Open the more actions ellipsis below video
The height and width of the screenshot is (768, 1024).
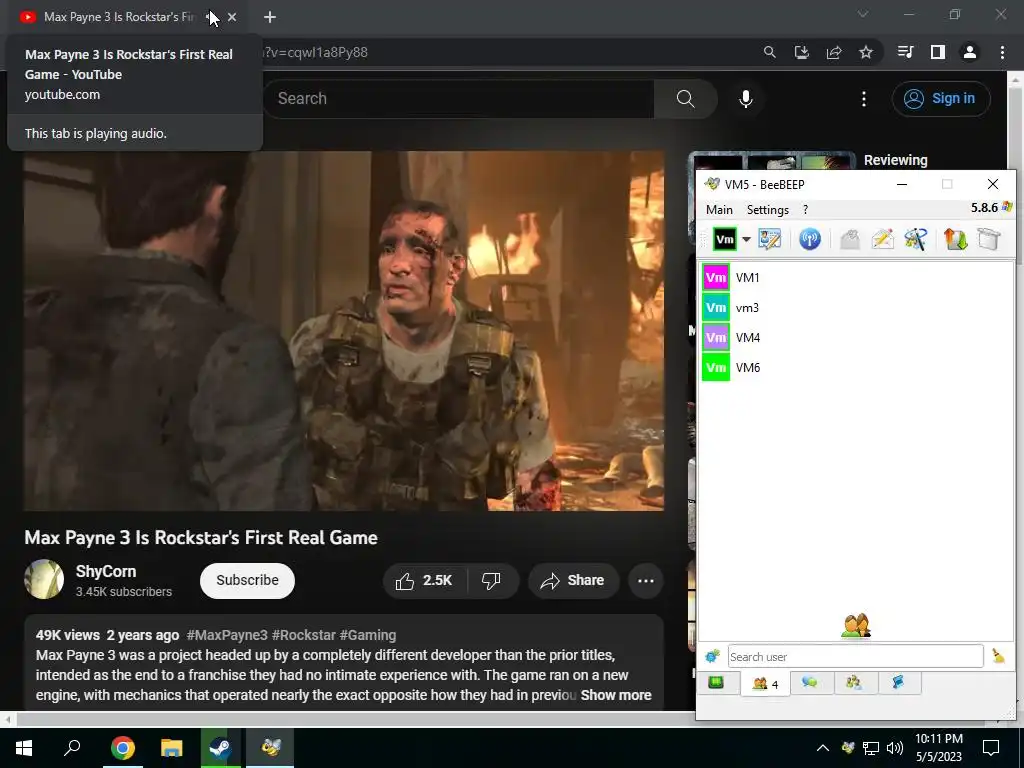pos(645,581)
